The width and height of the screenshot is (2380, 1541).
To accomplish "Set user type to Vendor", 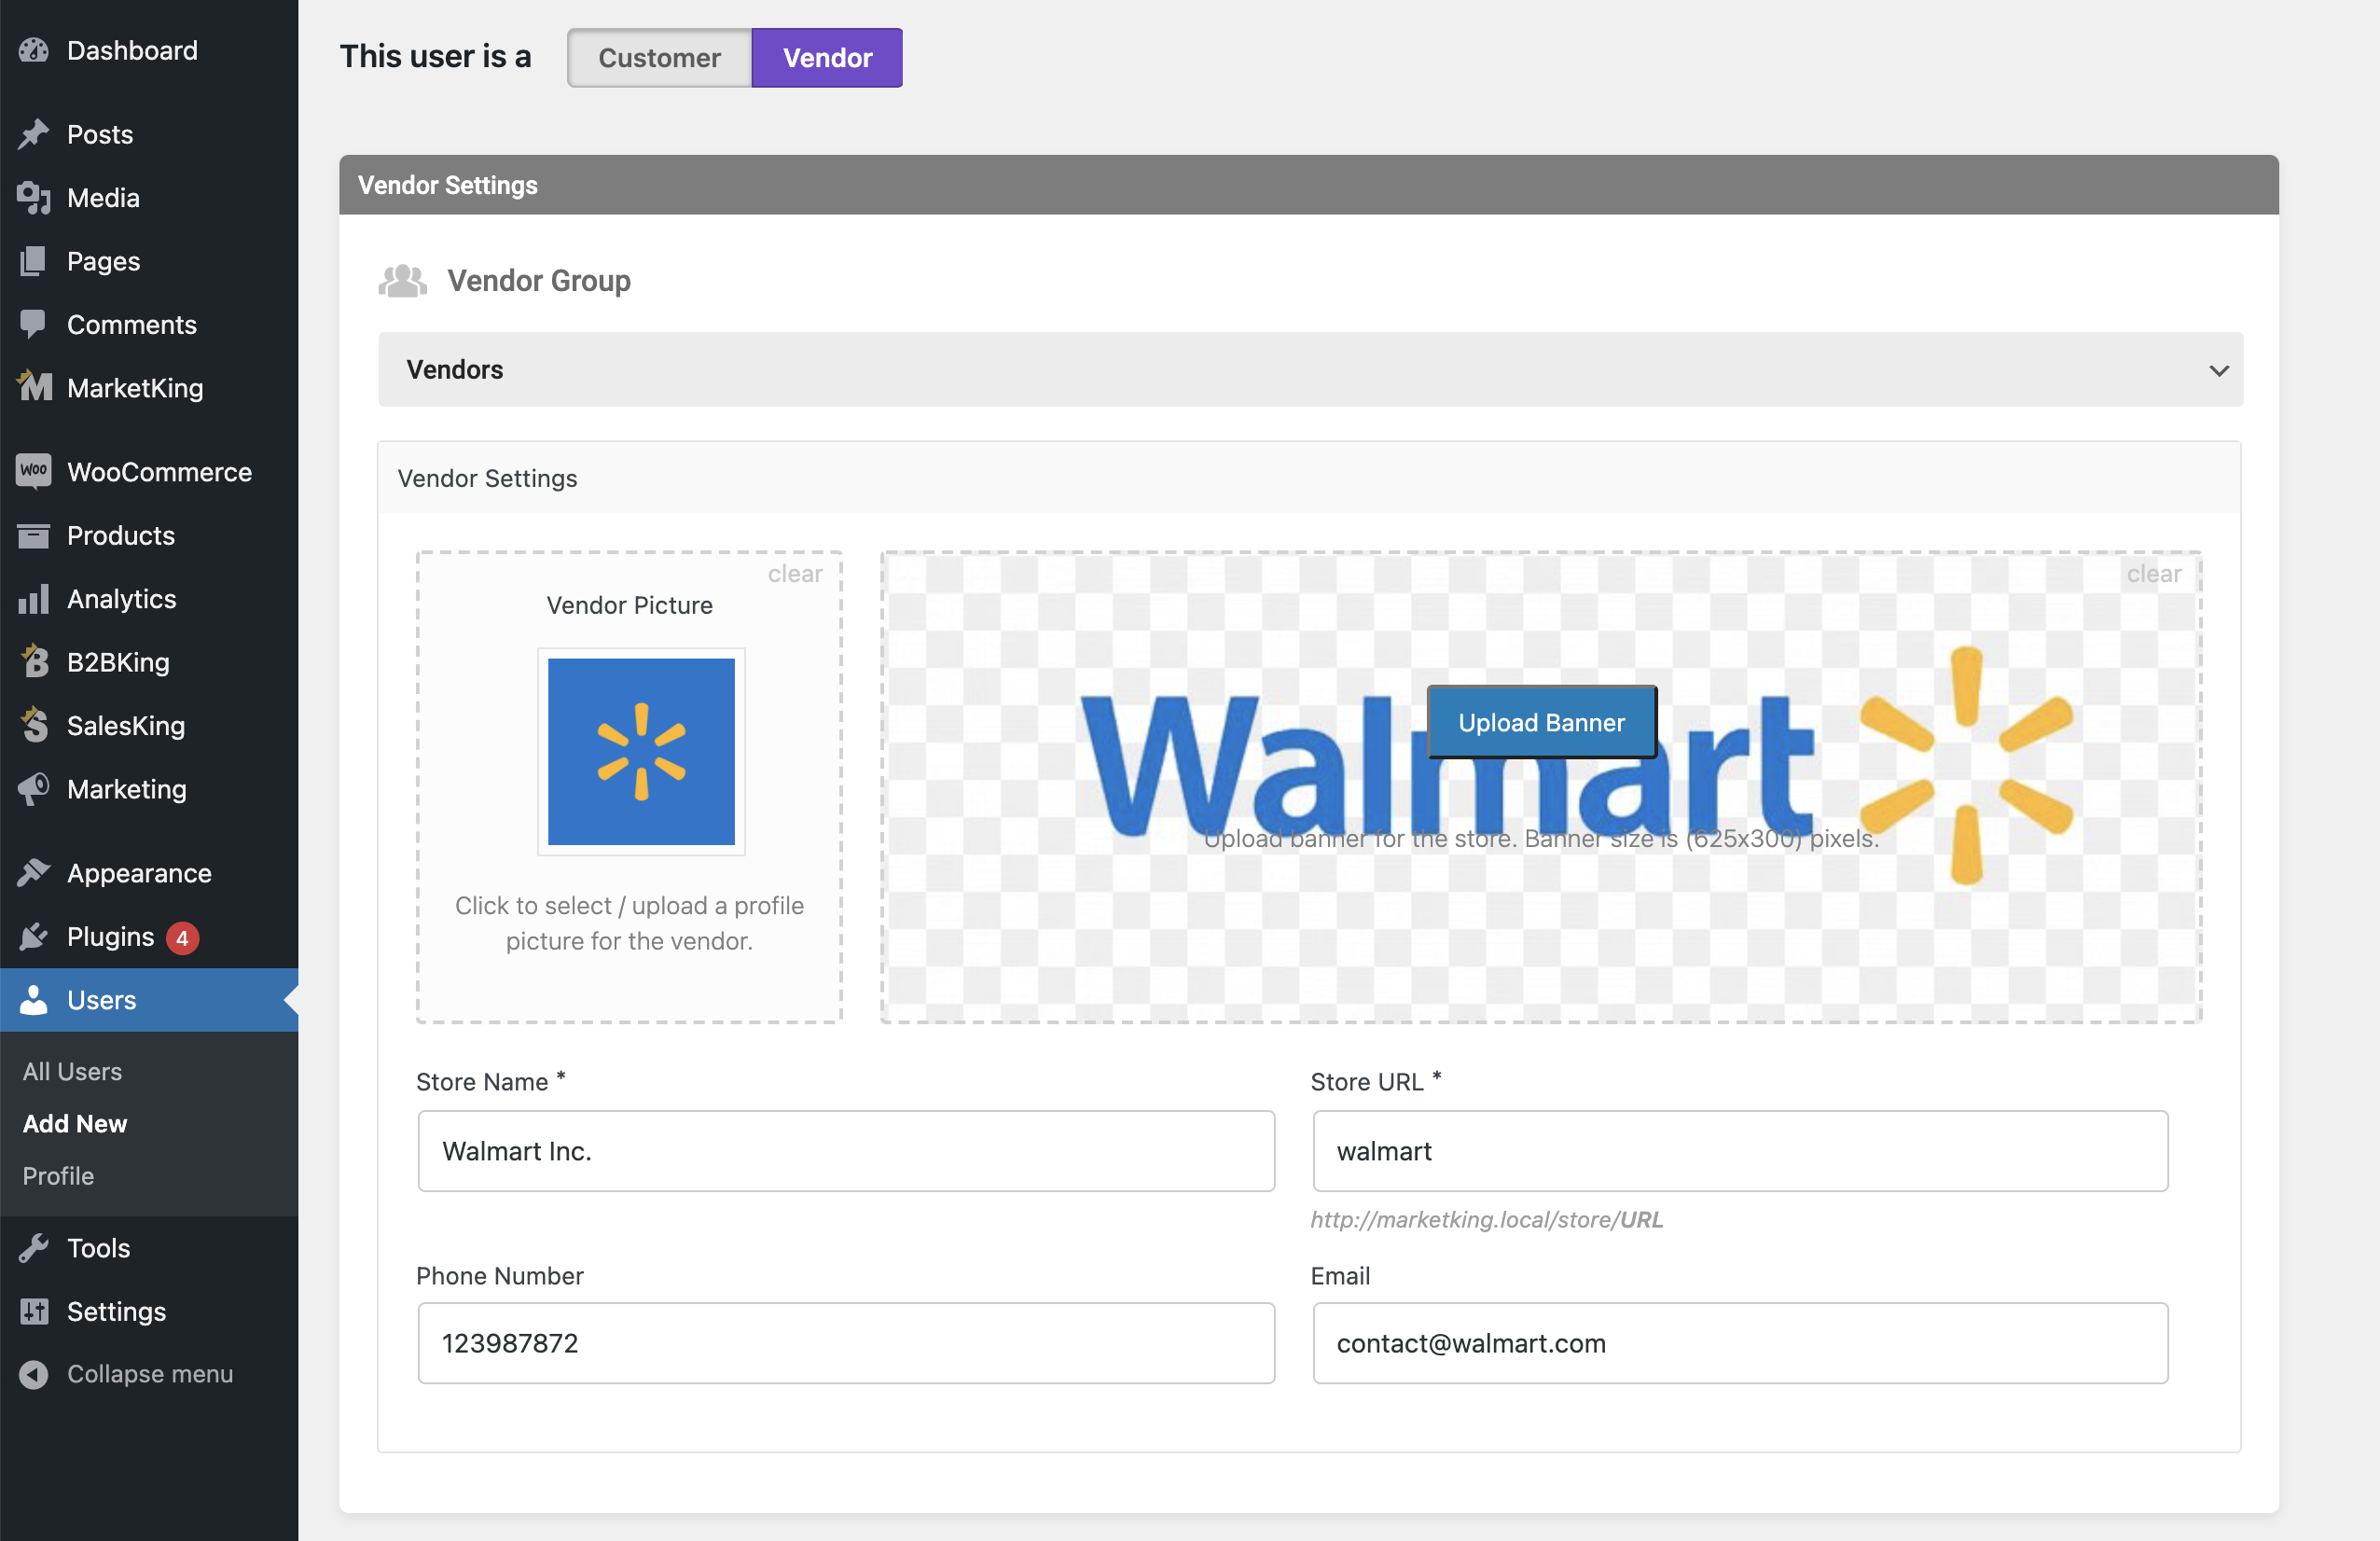I will click(827, 58).
